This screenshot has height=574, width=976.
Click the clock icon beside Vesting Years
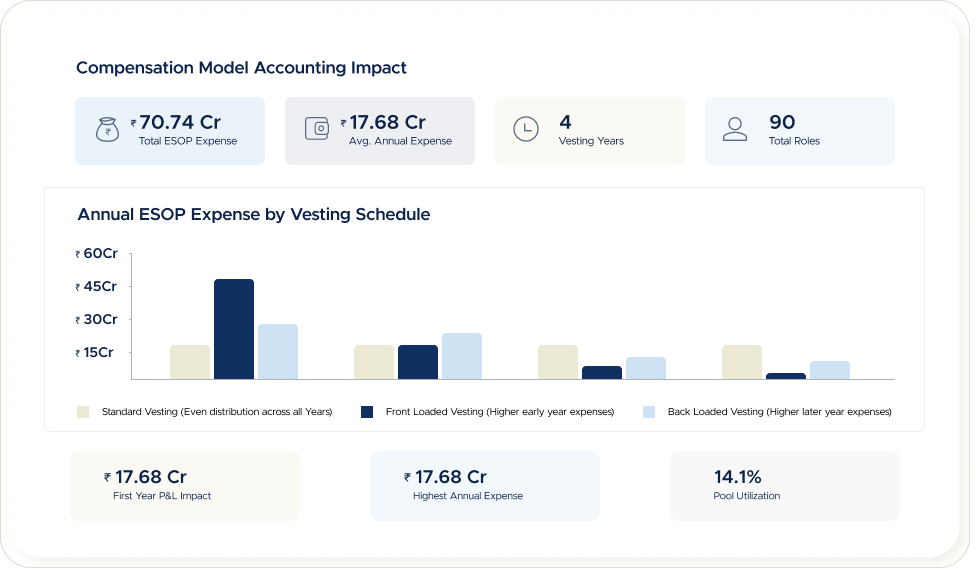pos(526,130)
